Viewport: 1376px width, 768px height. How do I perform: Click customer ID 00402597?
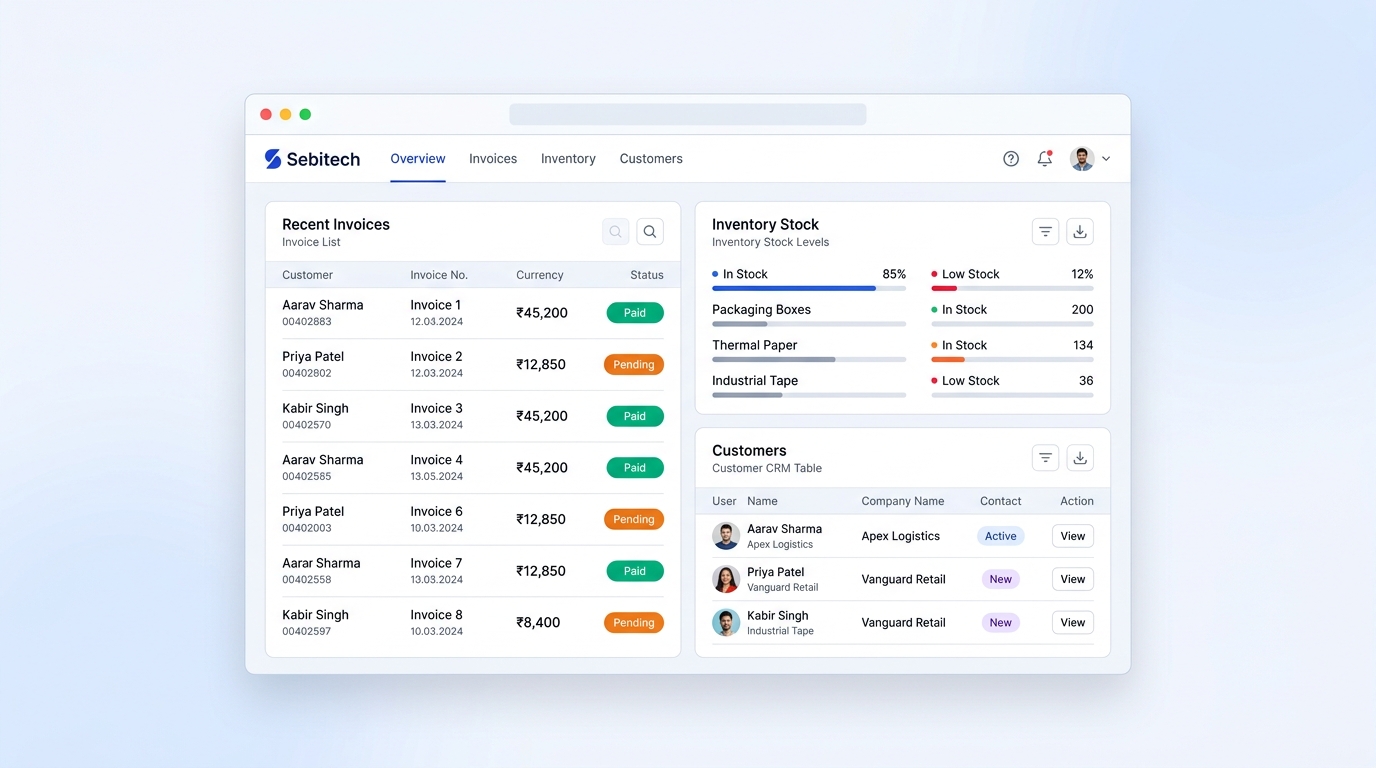(307, 632)
